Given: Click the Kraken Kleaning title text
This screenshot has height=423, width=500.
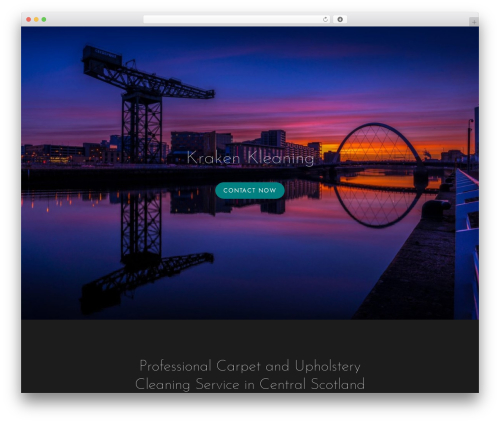Looking at the screenshot, I should pyautogui.click(x=250, y=158).
